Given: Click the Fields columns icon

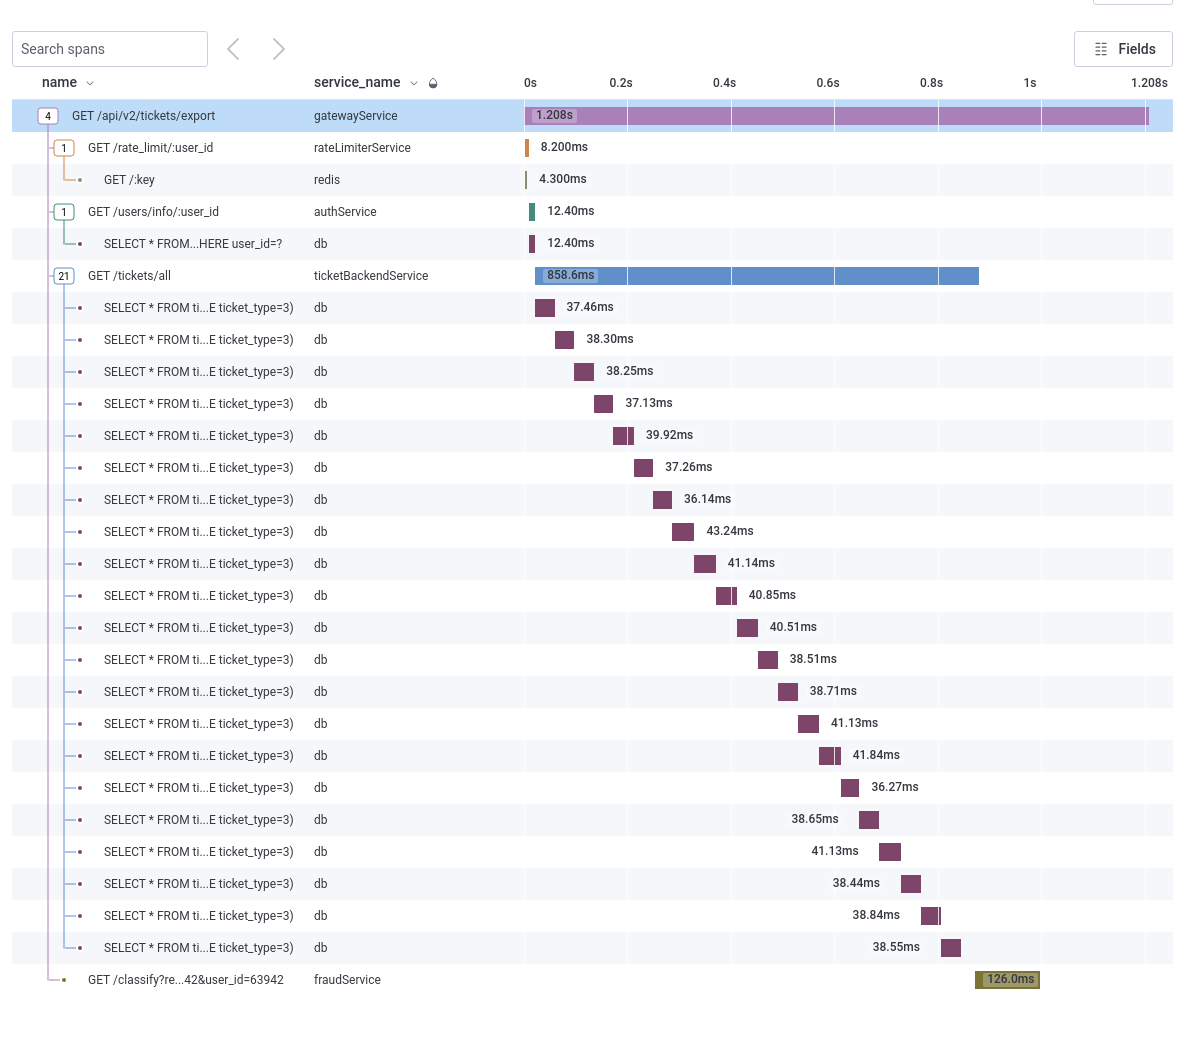Looking at the screenshot, I should (x=1101, y=49).
